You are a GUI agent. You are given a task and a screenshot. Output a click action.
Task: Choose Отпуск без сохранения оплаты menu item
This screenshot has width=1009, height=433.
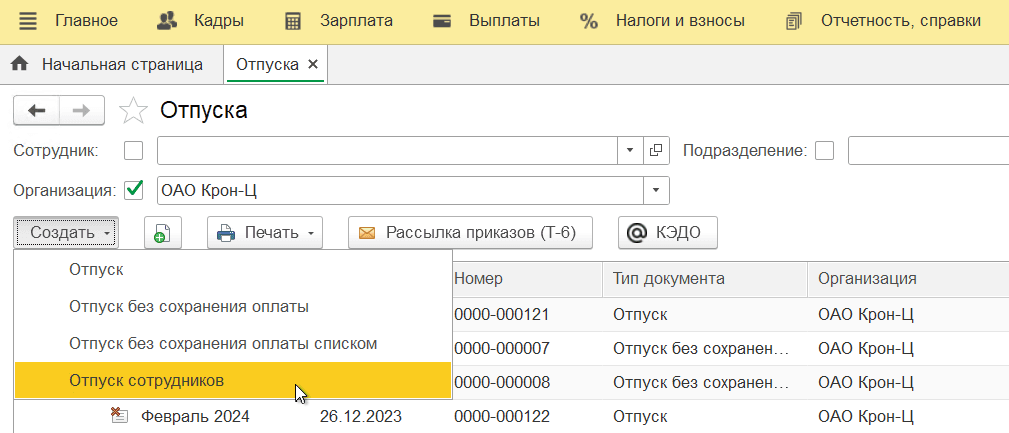tap(232, 307)
